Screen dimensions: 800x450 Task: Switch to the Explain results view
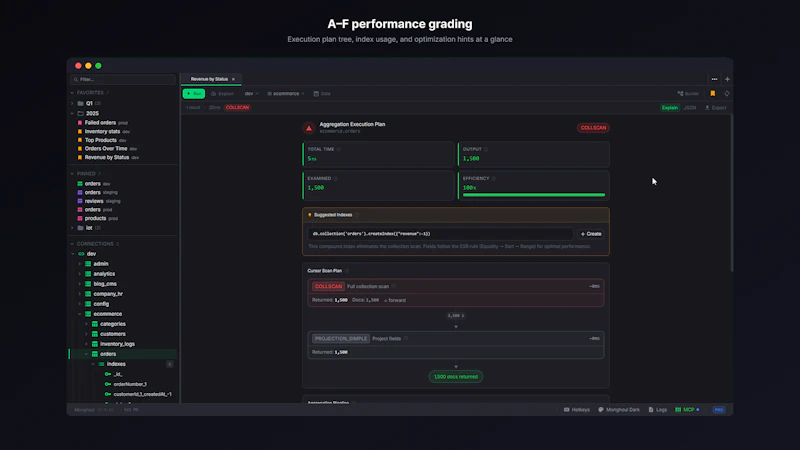tap(669, 108)
